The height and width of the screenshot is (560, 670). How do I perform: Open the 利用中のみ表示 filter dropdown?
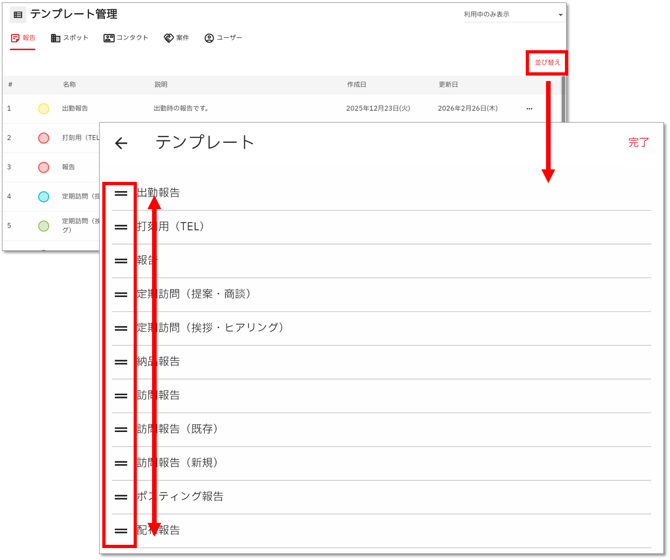click(513, 15)
